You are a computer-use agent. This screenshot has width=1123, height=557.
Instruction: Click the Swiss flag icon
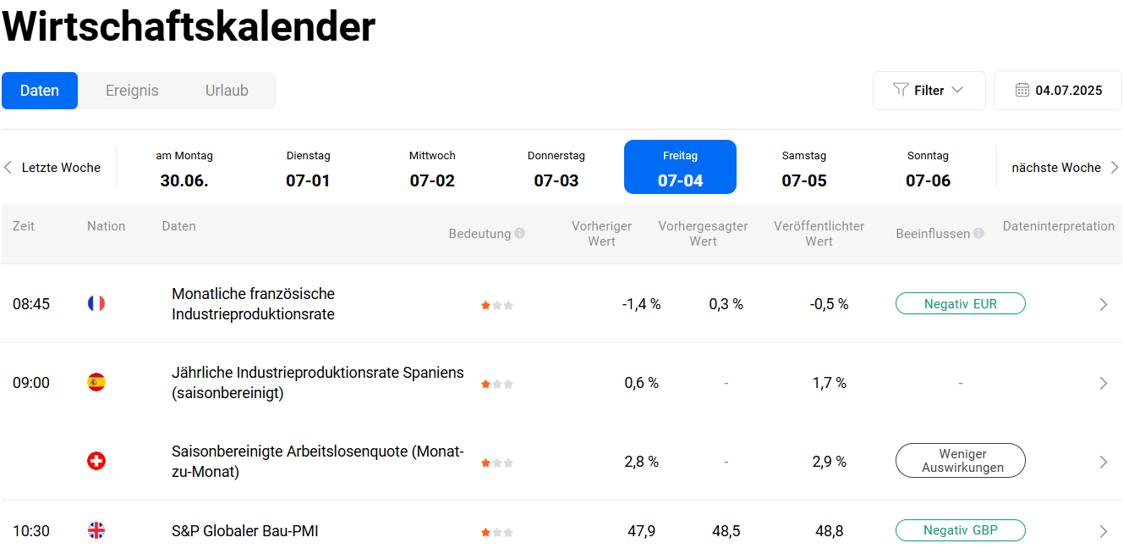96,461
